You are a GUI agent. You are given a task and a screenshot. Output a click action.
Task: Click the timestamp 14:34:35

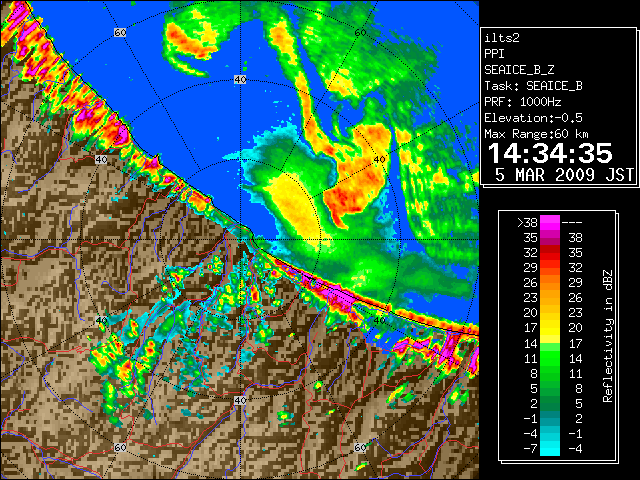click(550, 153)
